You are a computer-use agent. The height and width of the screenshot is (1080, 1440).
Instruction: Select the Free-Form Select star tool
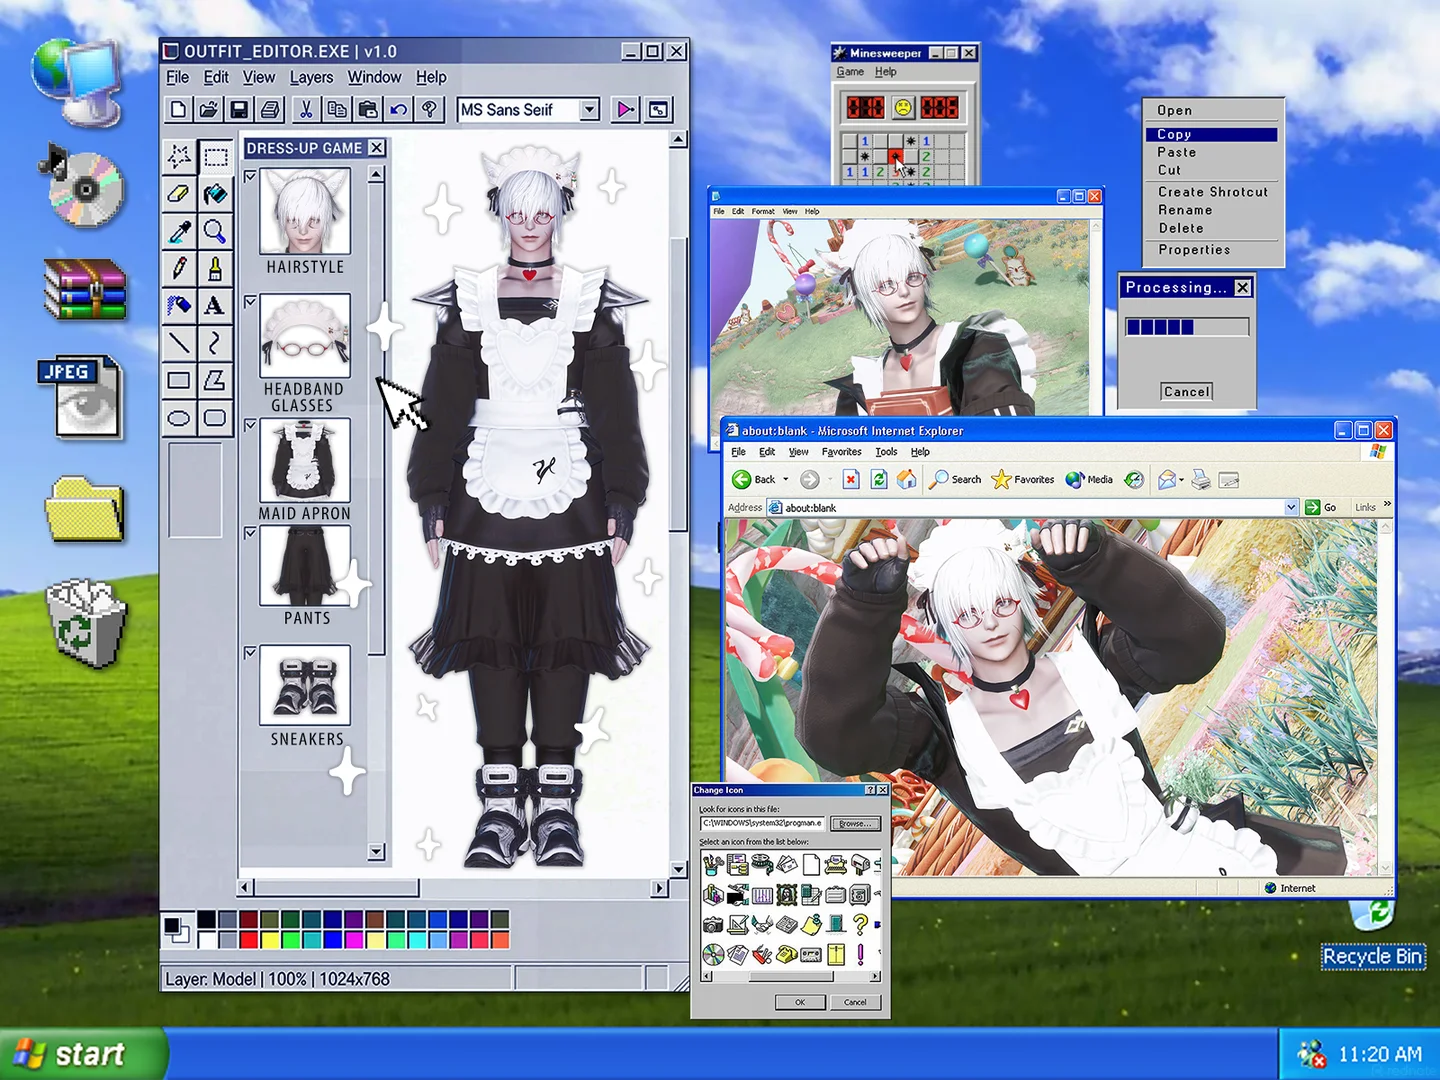click(179, 156)
